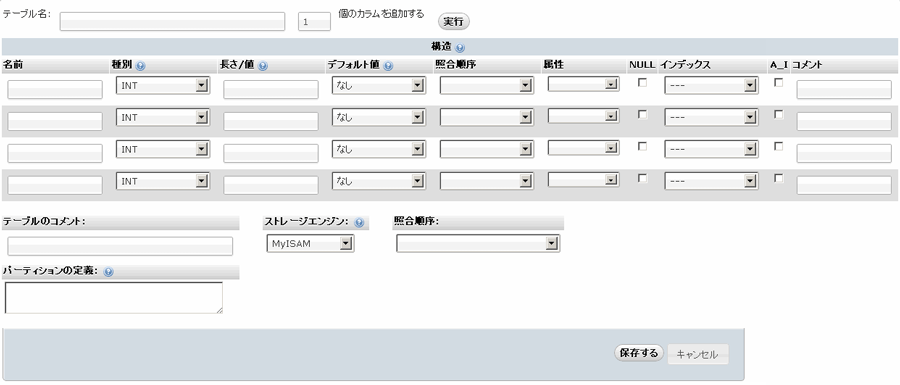Click the インデックス column header

[x=685, y=65]
